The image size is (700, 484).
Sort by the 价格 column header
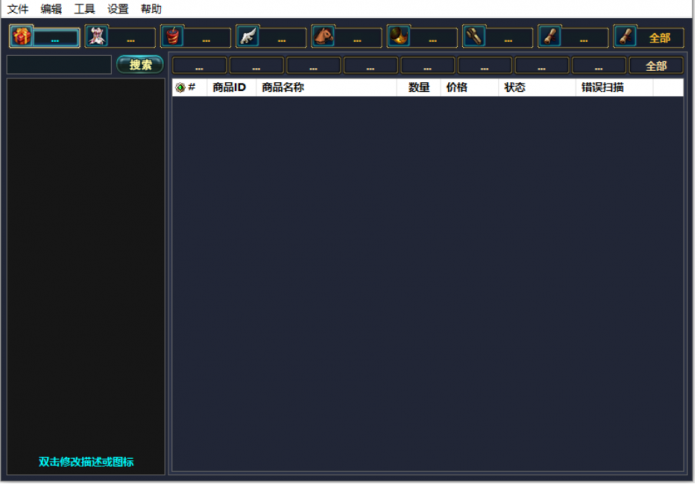tap(457, 88)
